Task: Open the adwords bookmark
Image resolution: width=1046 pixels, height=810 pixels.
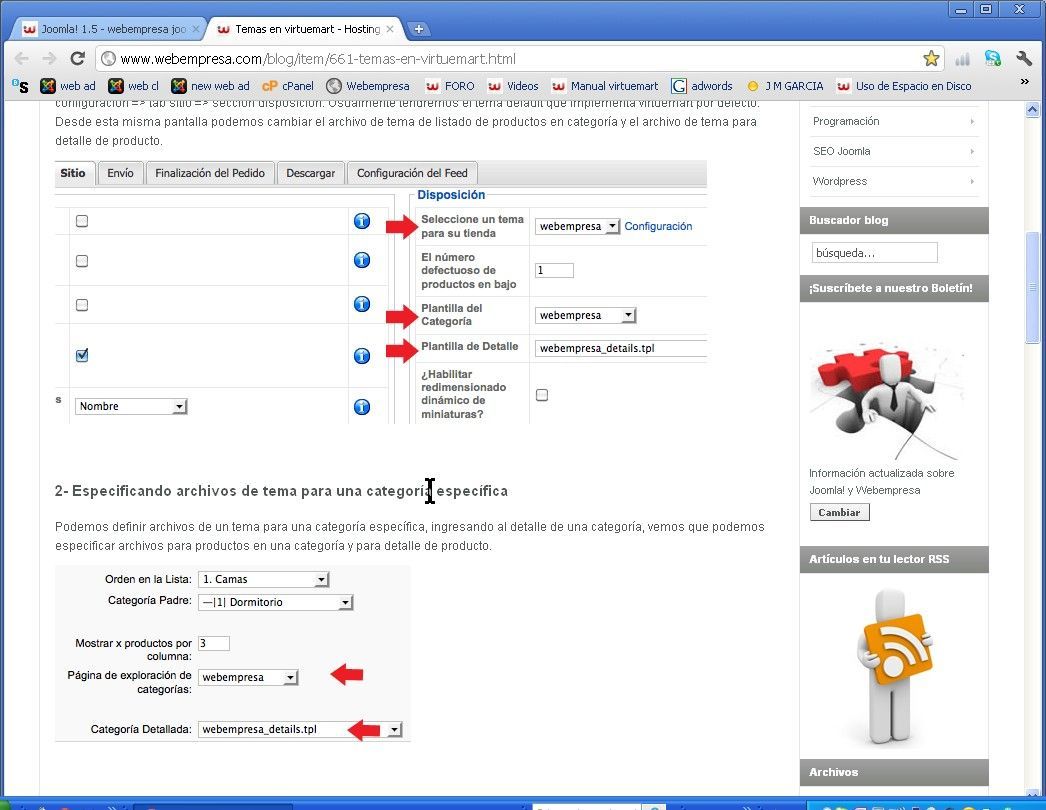Action: pyautogui.click(x=702, y=86)
